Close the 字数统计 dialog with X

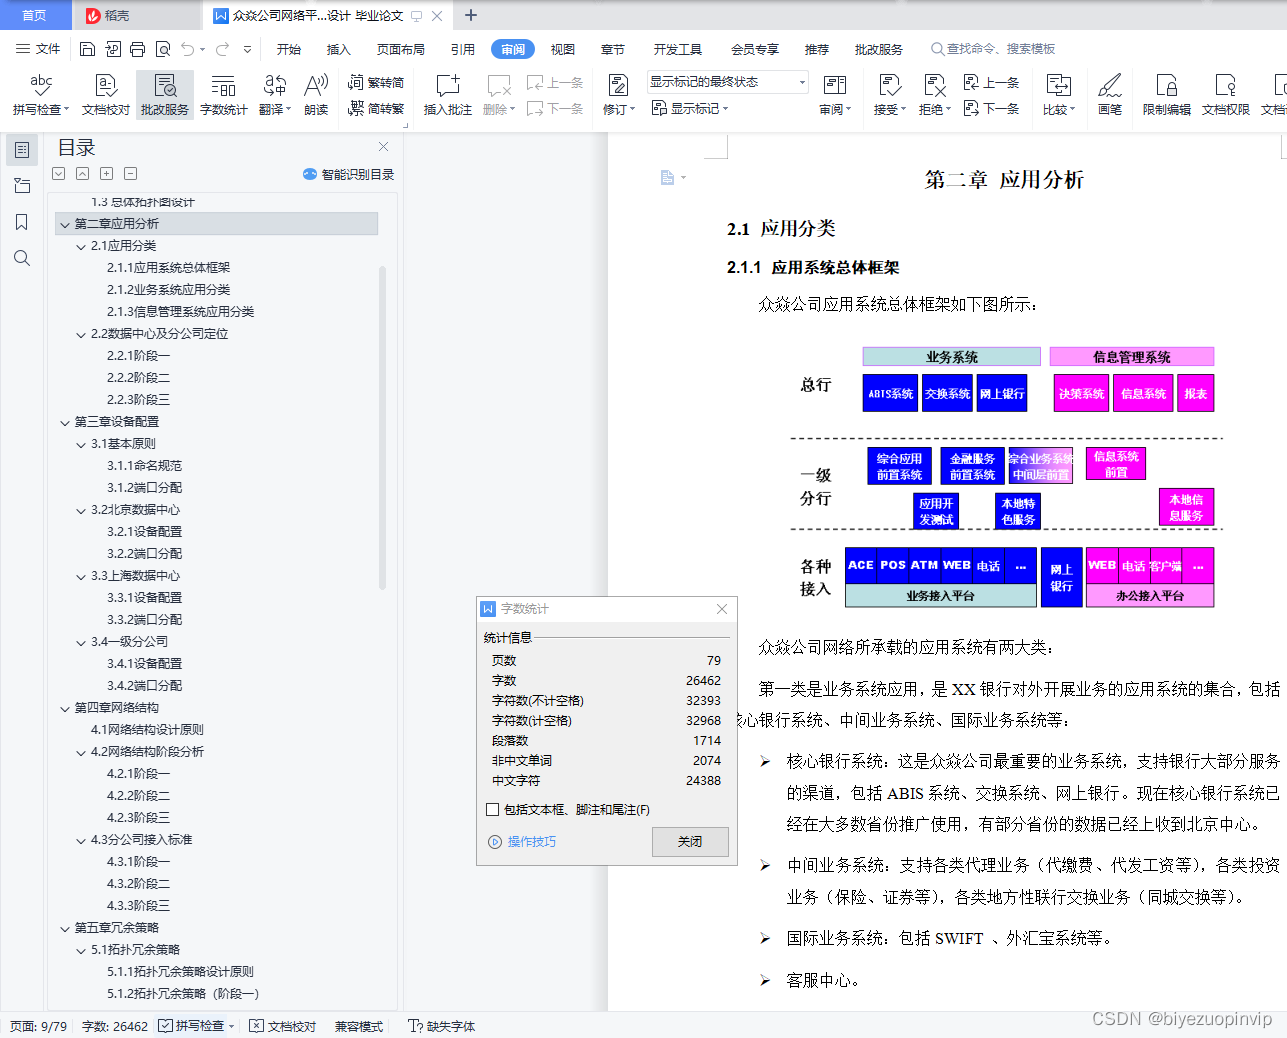722,609
